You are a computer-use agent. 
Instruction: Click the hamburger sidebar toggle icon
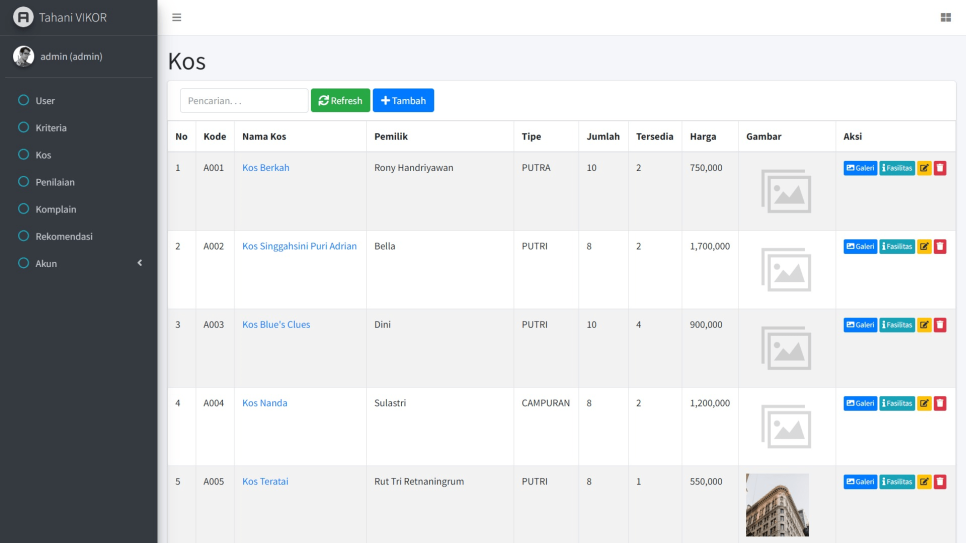click(177, 17)
